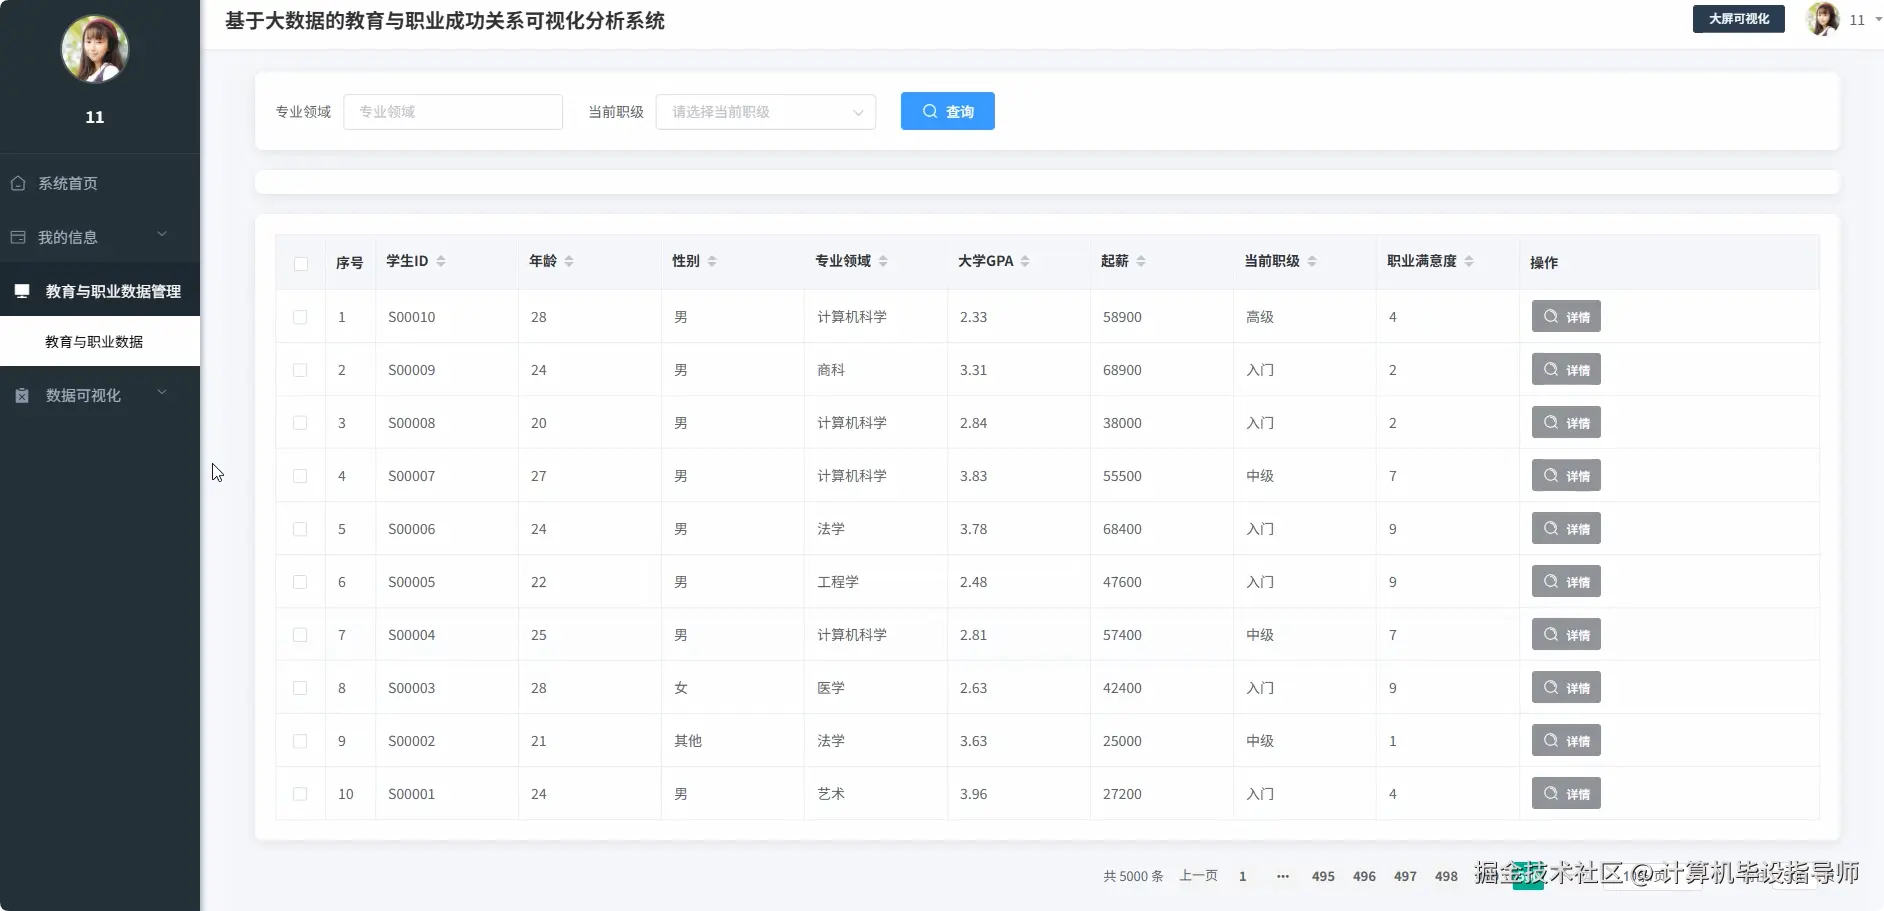Sort table by 性别 column arrows
The height and width of the screenshot is (911, 1884).
point(712,261)
